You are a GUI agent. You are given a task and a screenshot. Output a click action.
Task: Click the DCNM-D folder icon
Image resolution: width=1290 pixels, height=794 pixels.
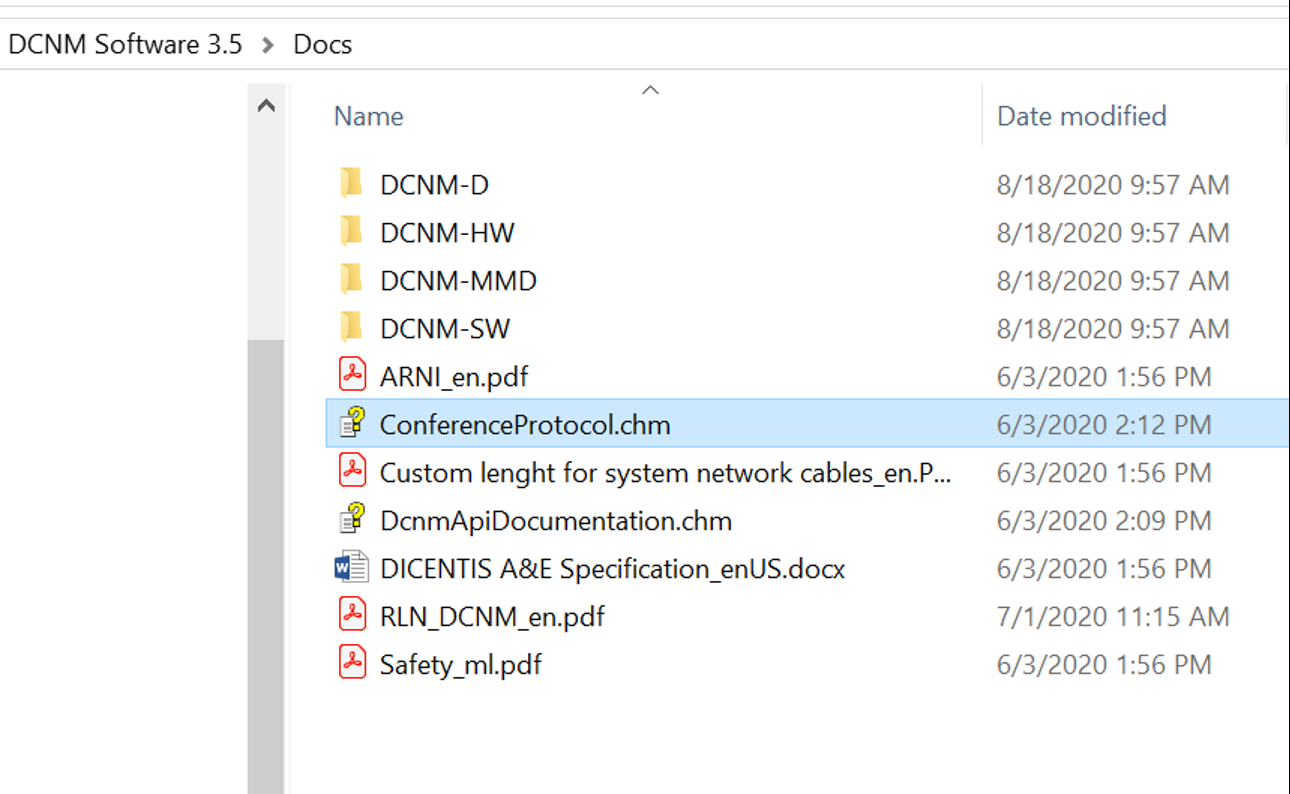351,184
